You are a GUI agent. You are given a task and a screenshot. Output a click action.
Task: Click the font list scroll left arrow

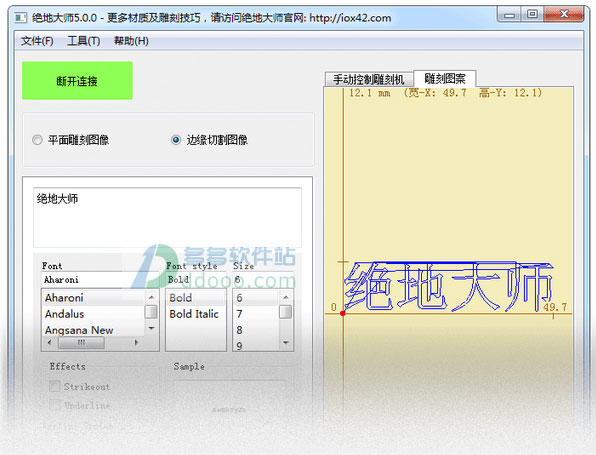tap(49, 342)
